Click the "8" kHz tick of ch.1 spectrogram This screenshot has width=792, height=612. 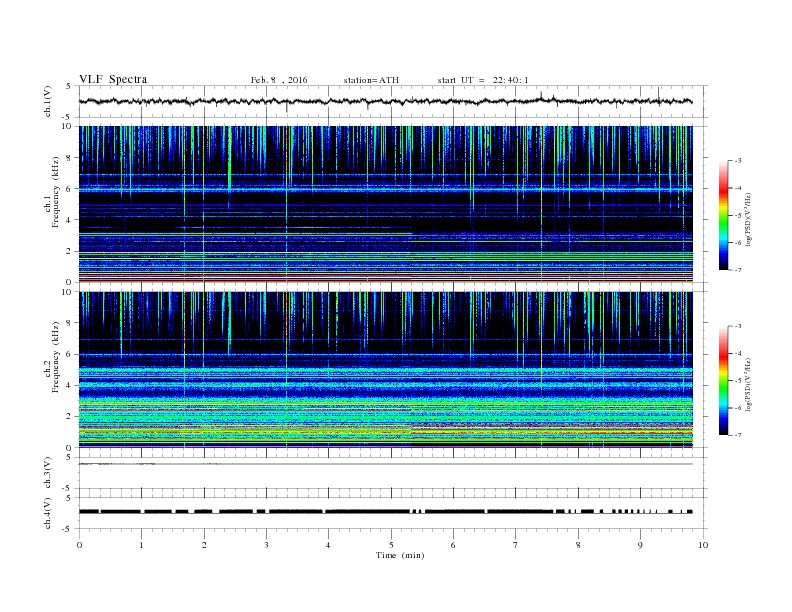click(x=70, y=158)
